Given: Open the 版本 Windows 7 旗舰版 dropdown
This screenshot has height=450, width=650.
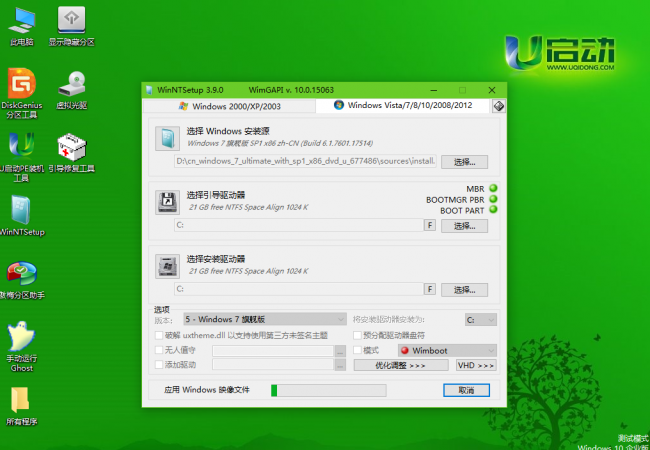Looking at the screenshot, I should 265,319.
